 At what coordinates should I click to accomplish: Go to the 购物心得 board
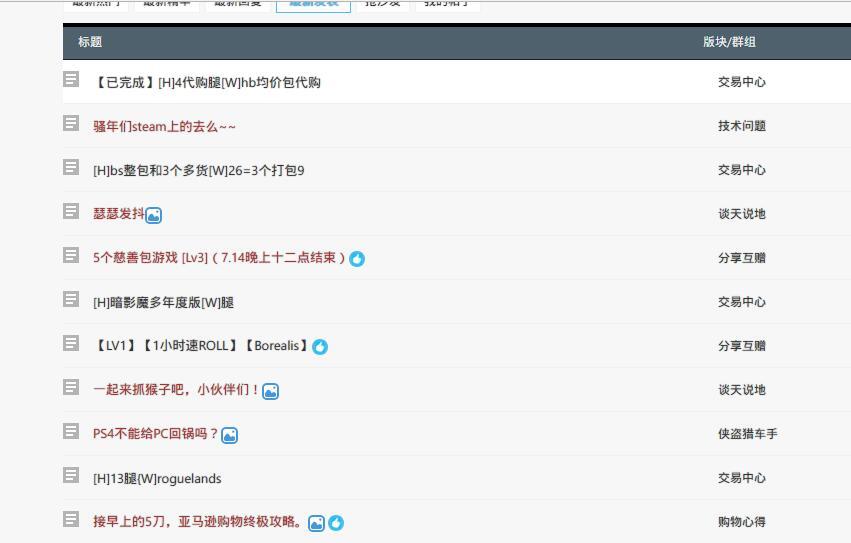click(x=742, y=522)
